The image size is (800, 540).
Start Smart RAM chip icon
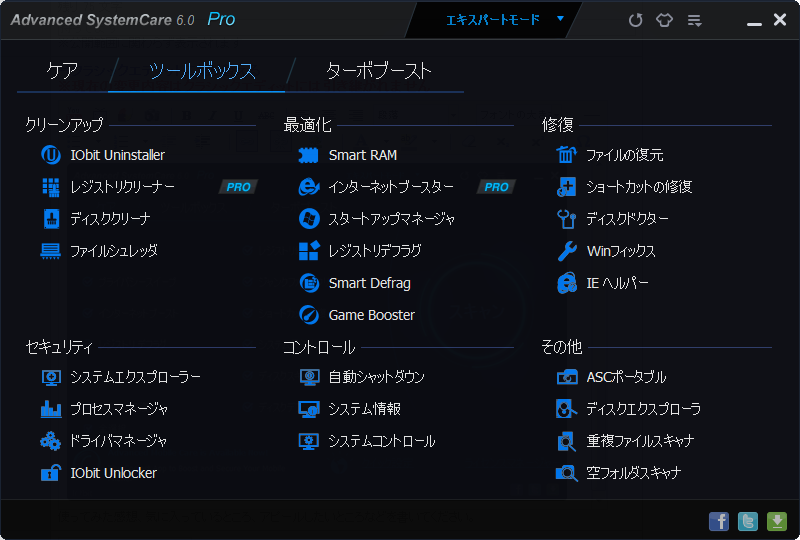[x=308, y=155]
